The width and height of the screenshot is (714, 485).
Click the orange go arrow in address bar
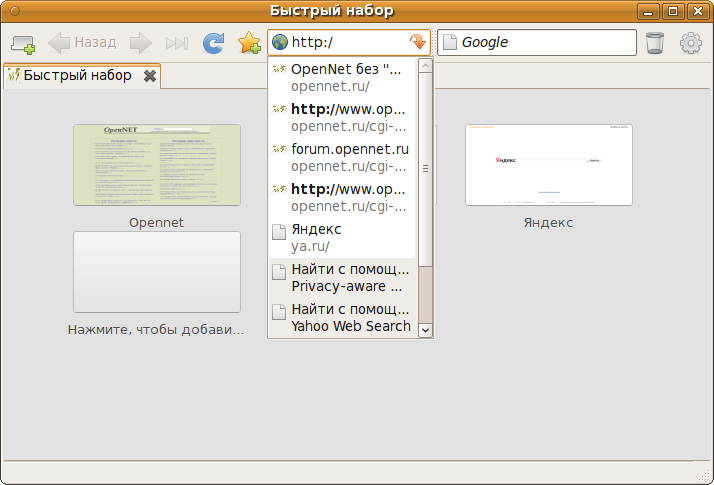418,42
